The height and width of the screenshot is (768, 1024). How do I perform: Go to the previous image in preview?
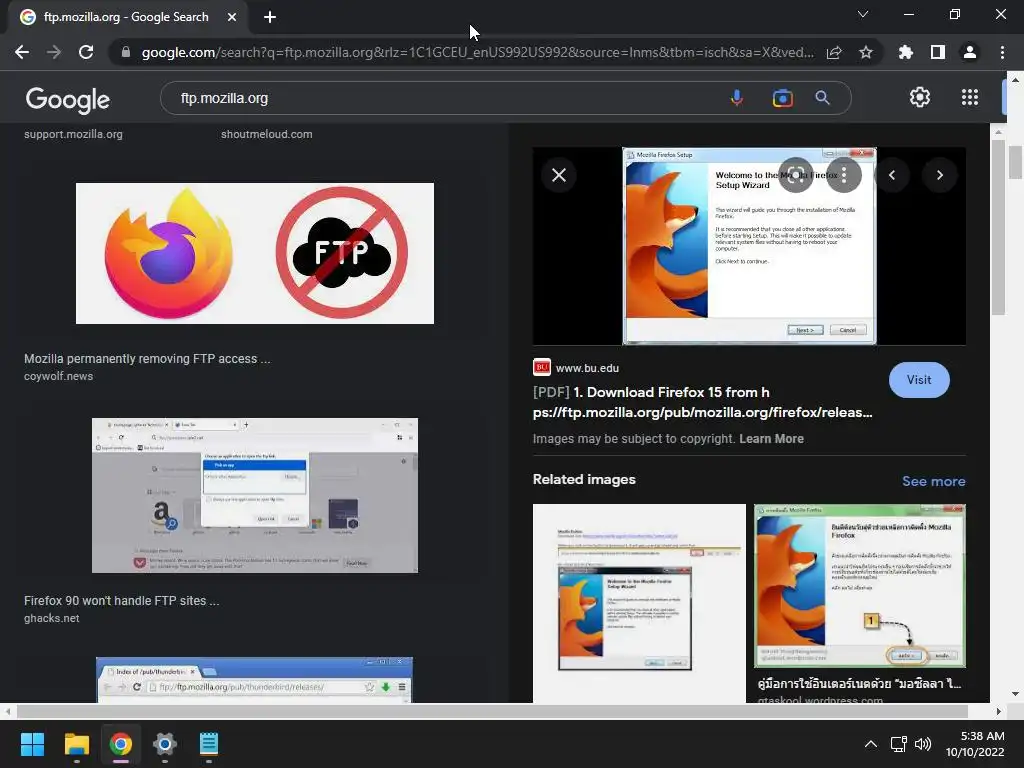(891, 175)
